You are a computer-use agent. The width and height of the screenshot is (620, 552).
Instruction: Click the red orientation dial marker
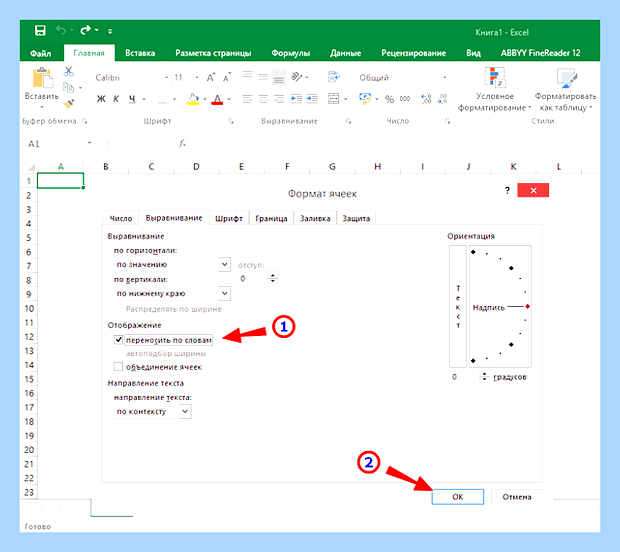[x=527, y=306]
